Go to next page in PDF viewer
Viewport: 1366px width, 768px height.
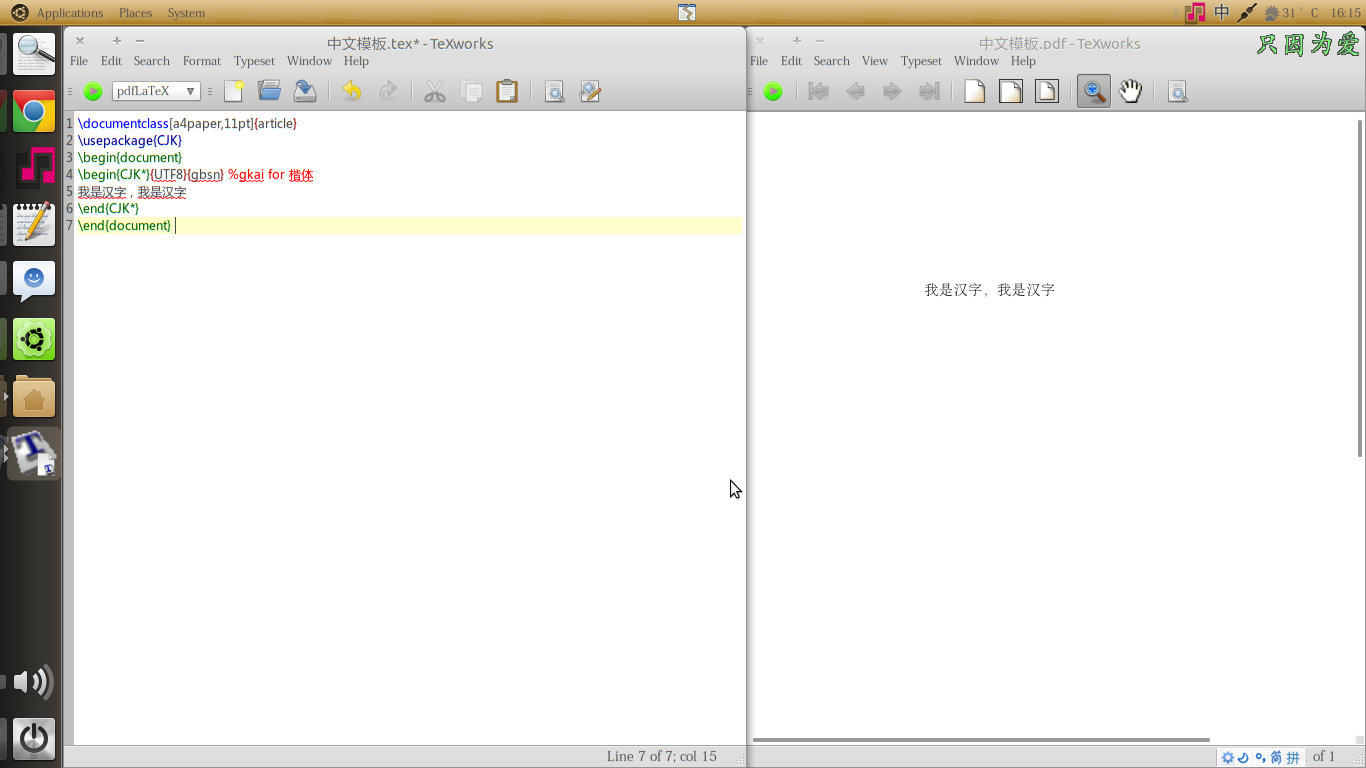tap(892, 91)
